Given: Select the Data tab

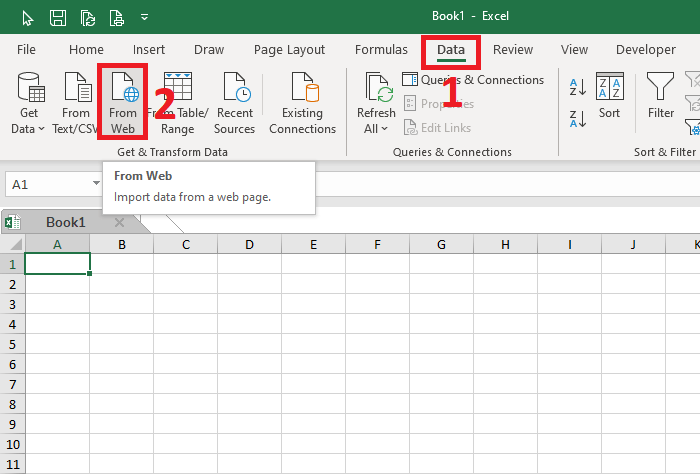Looking at the screenshot, I should (x=451, y=50).
